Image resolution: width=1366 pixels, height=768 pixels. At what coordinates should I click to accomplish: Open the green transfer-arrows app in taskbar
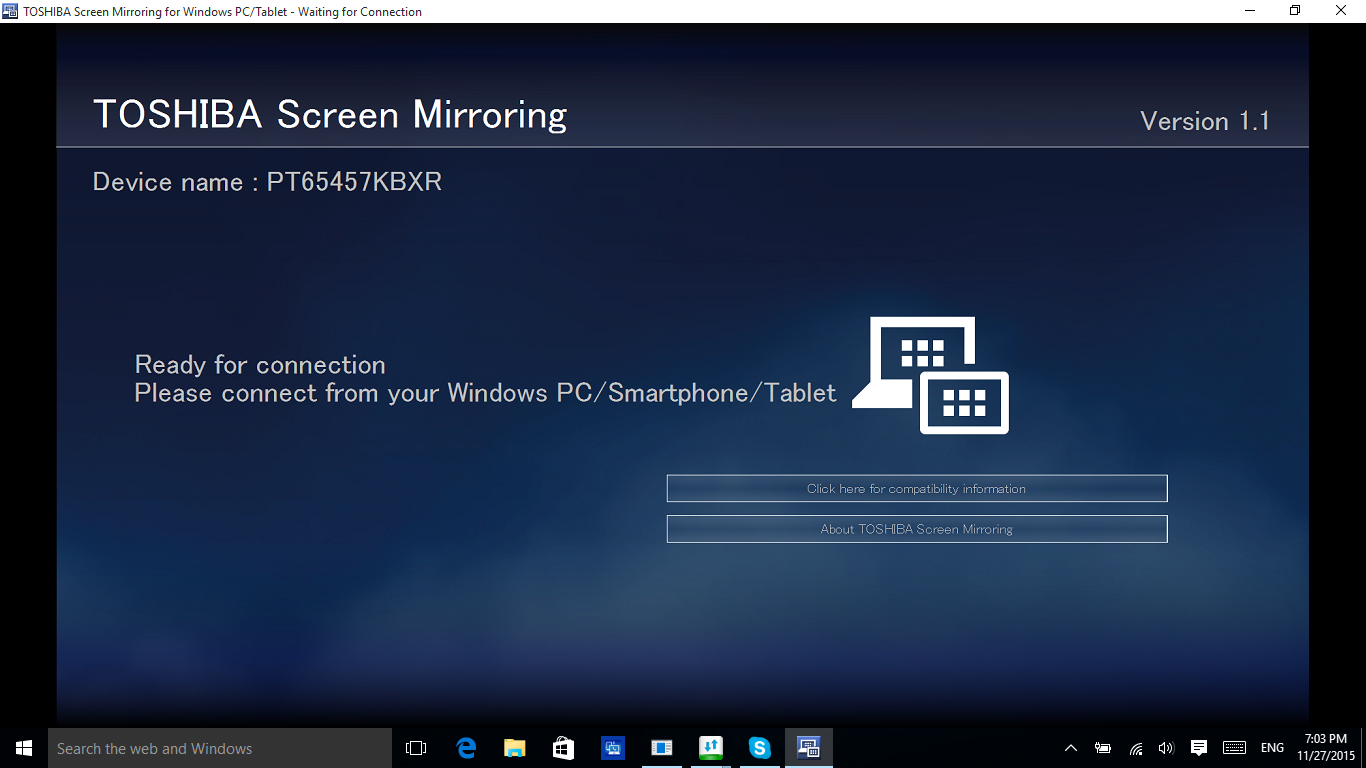711,748
